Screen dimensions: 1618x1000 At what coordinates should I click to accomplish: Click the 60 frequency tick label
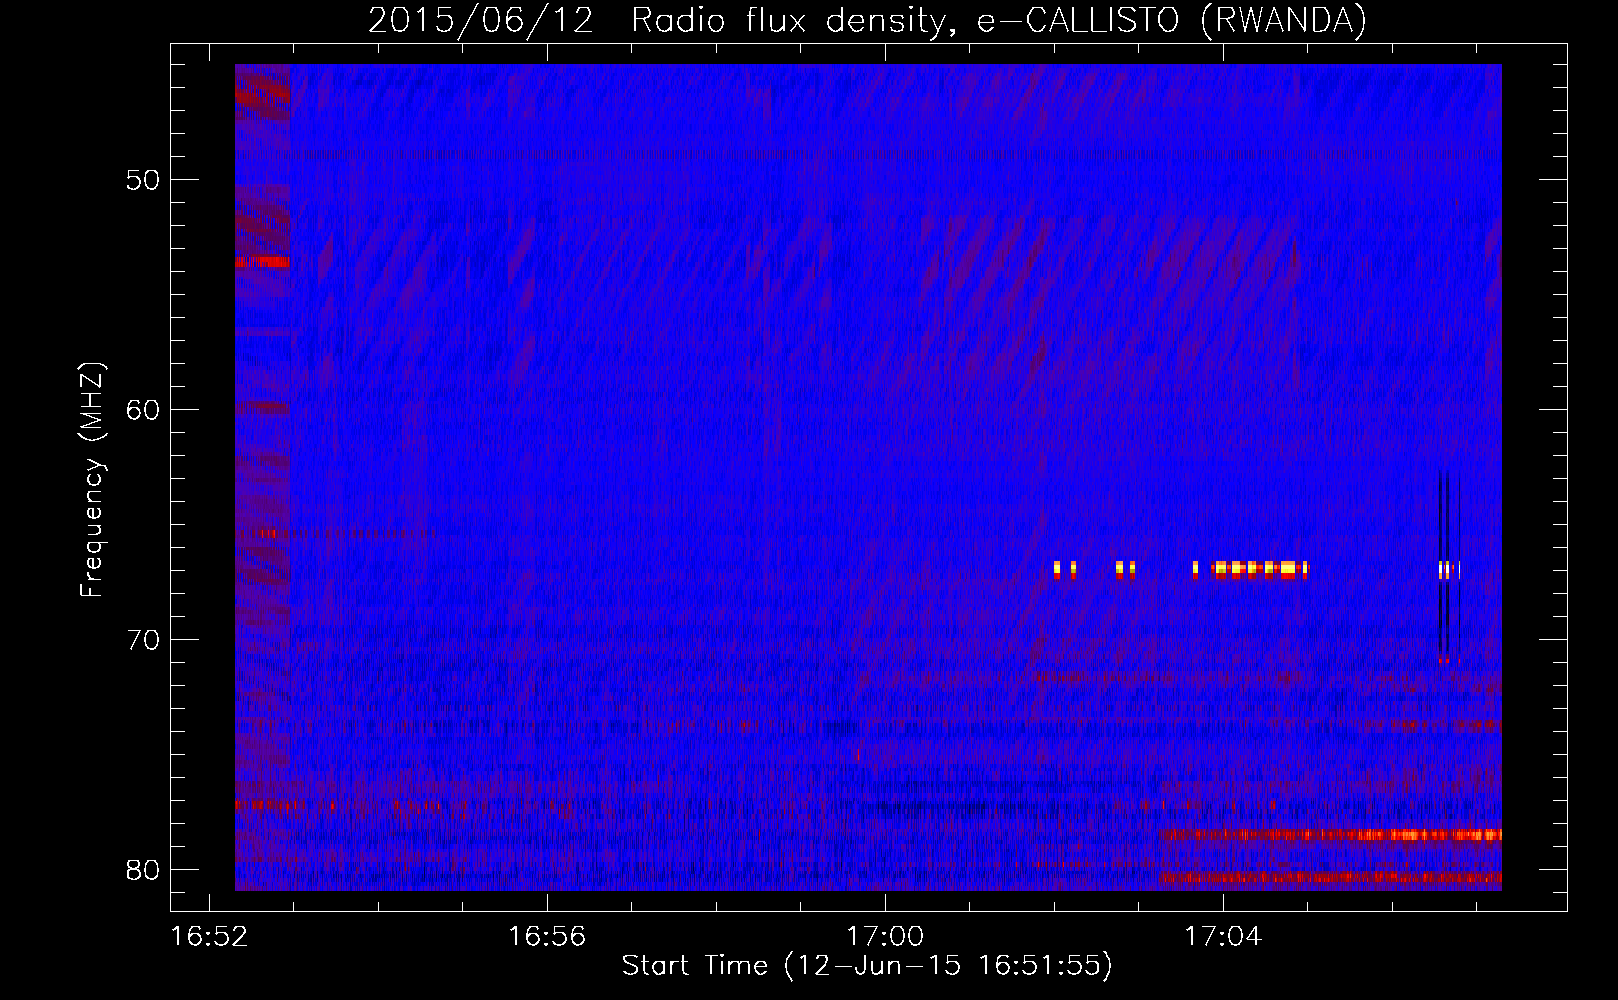point(143,410)
